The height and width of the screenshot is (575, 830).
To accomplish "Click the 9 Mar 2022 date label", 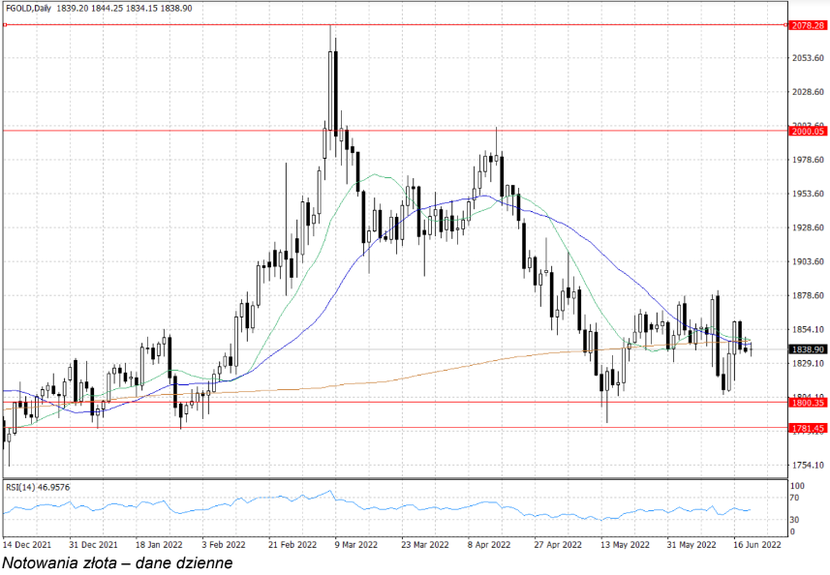I will pos(356,545).
